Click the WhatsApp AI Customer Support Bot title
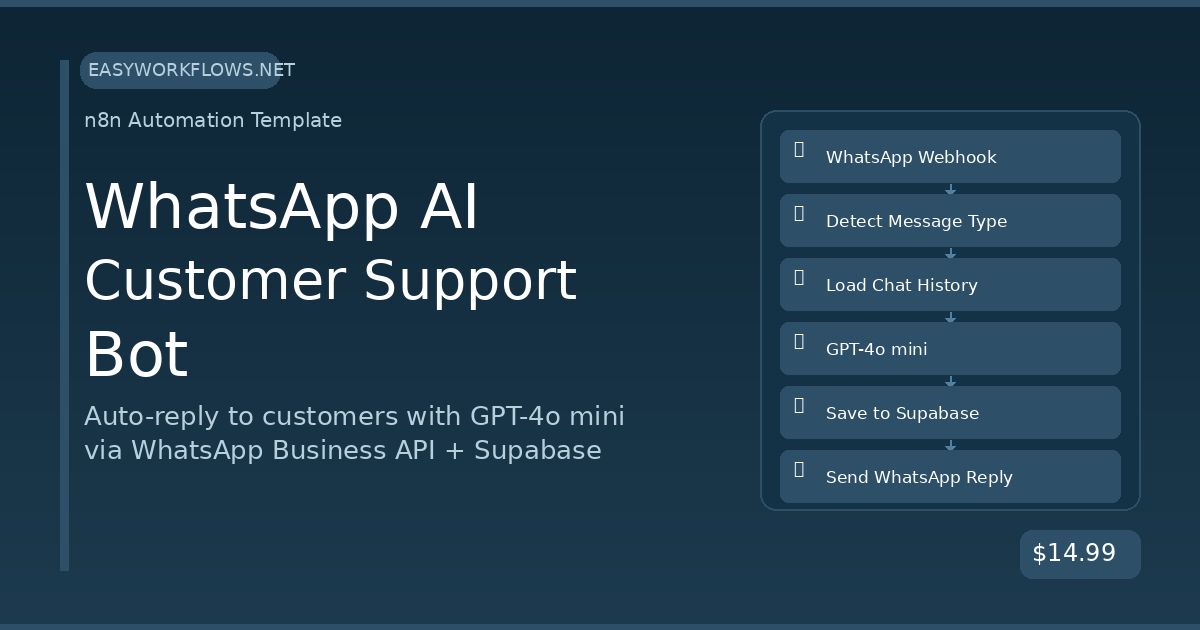1200x630 pixels. pyautogui.click(x=330, y=281)
